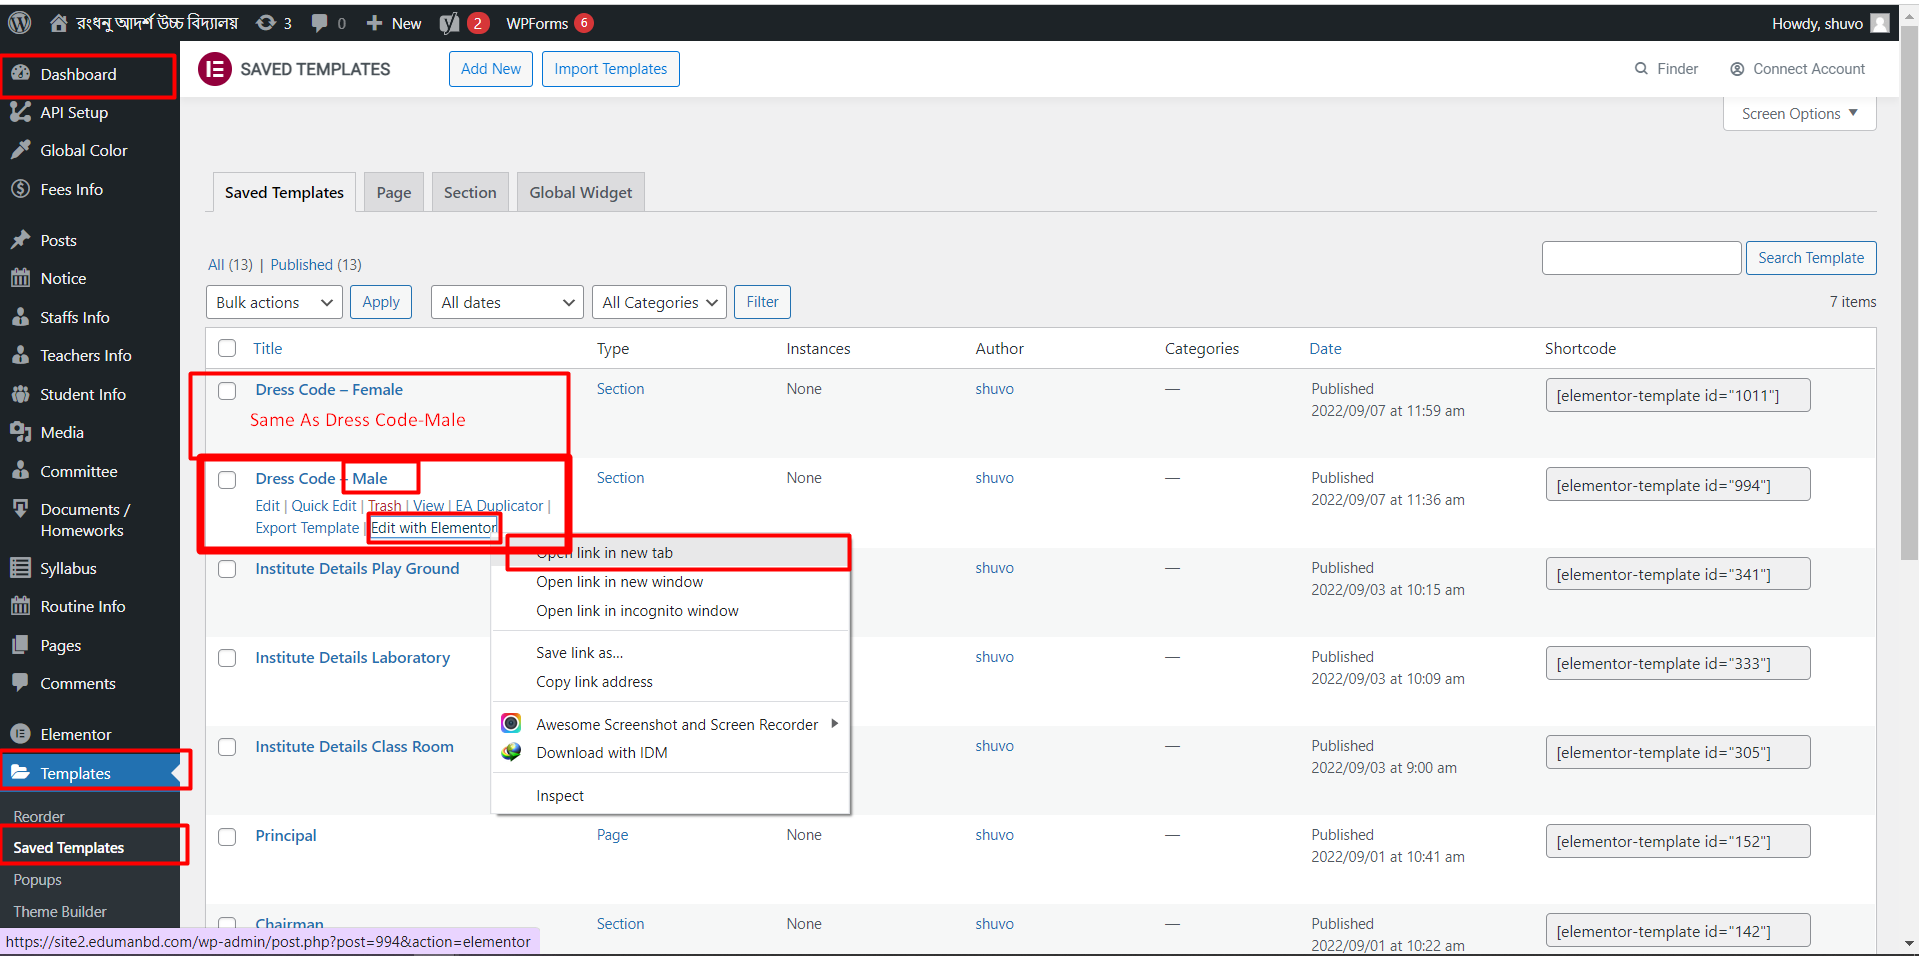1919x956 pixels.
Task: Check the Institute Details Play Ground checkbox
Action: [227, 568]
